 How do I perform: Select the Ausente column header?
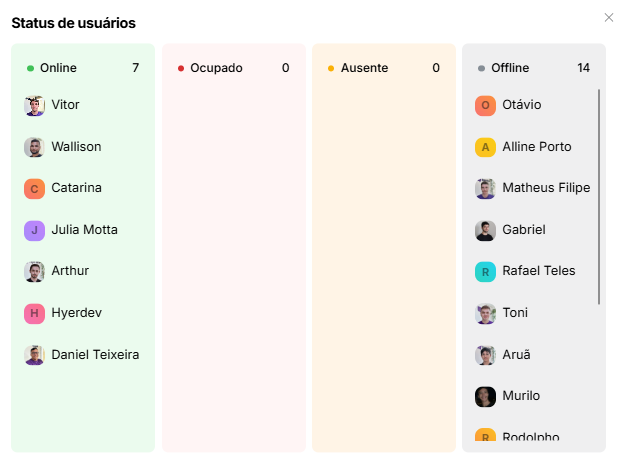(364, 68)
